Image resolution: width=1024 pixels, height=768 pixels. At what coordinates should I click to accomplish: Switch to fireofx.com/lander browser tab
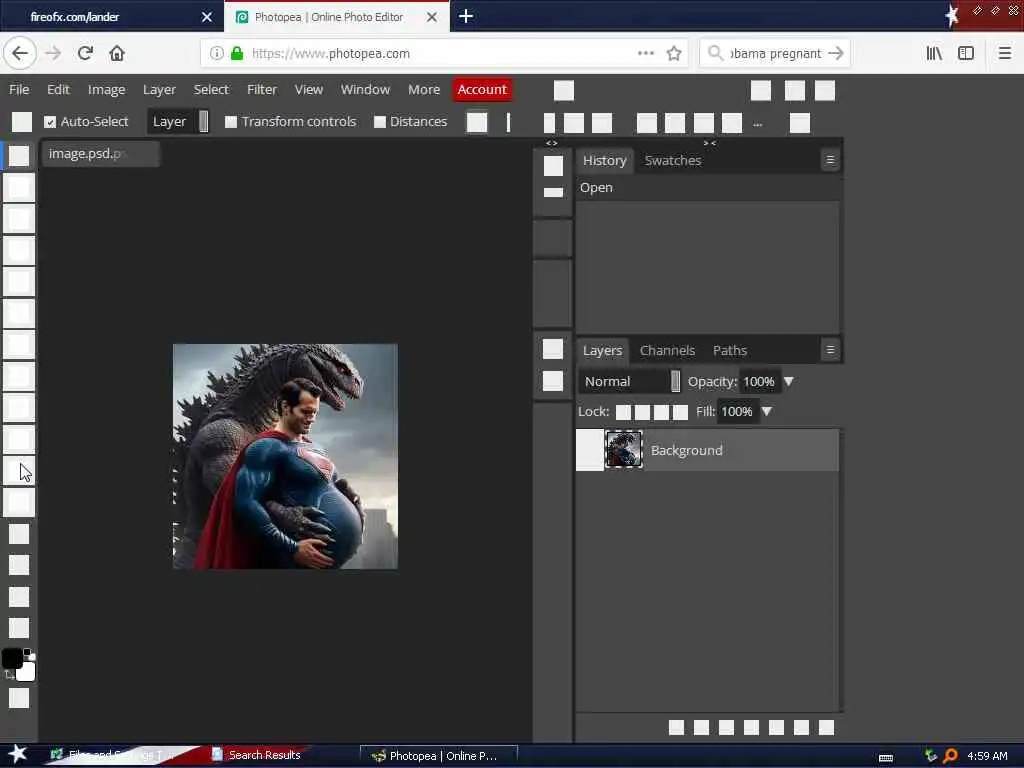pos(111,17)
